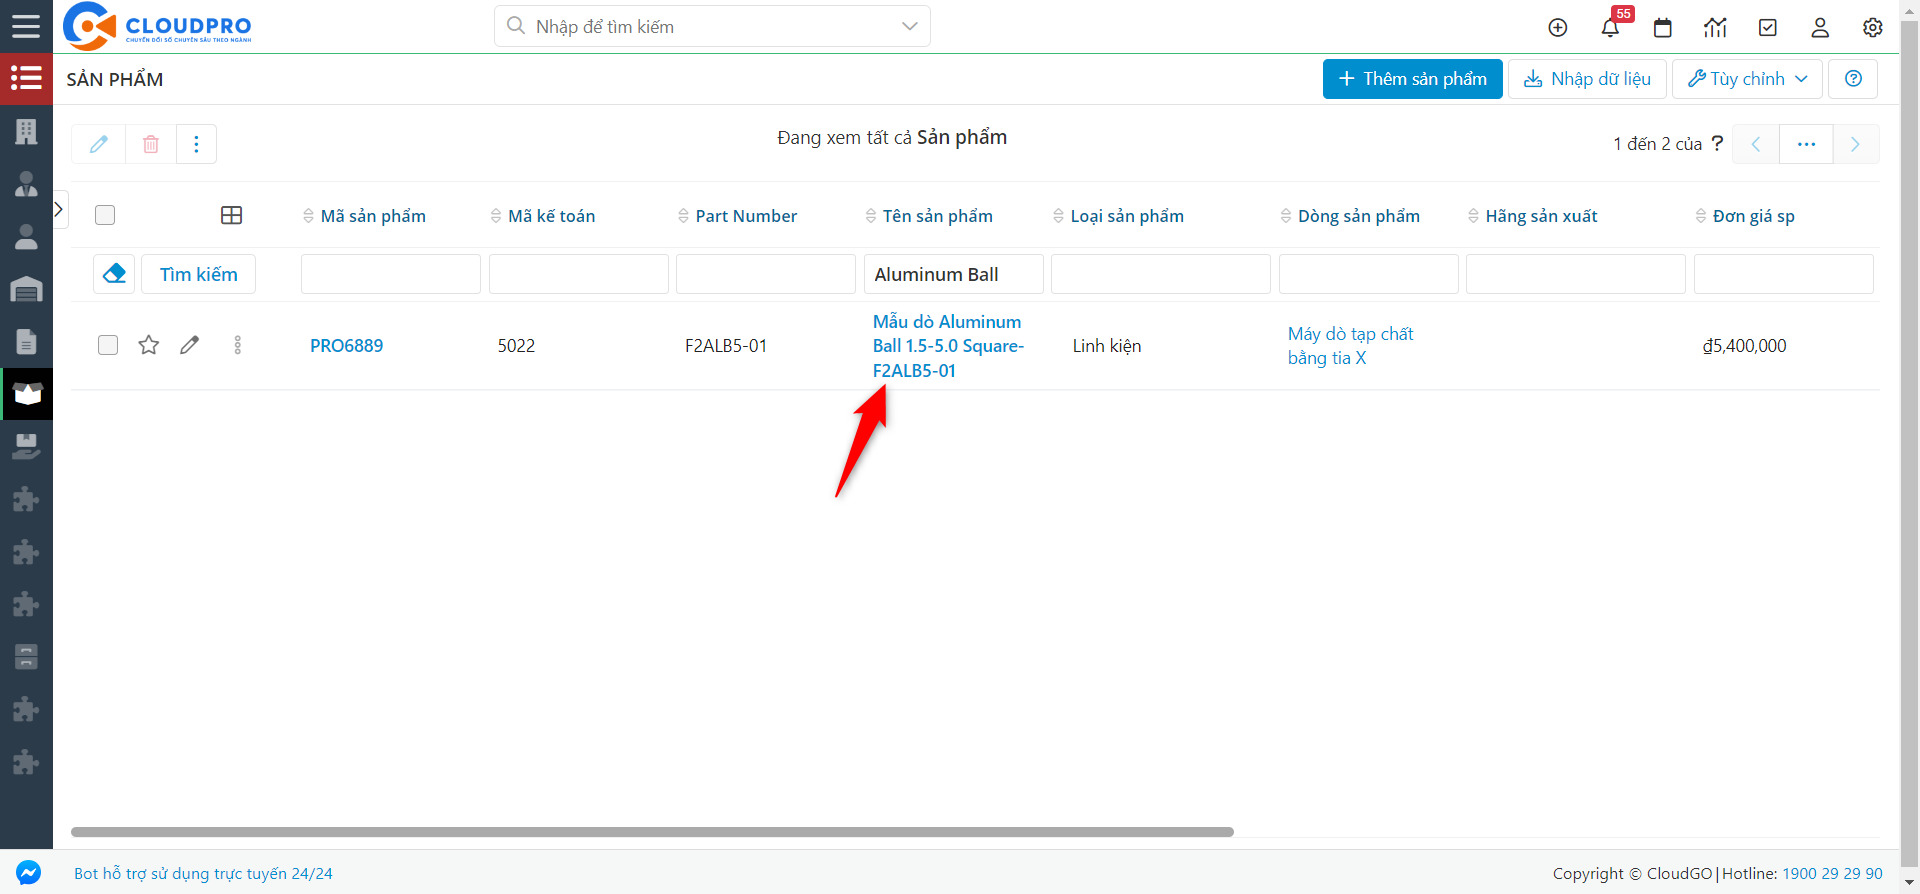Open the products box icon in sidebar
Screen dimensions: 1920x894
[26, 394]
